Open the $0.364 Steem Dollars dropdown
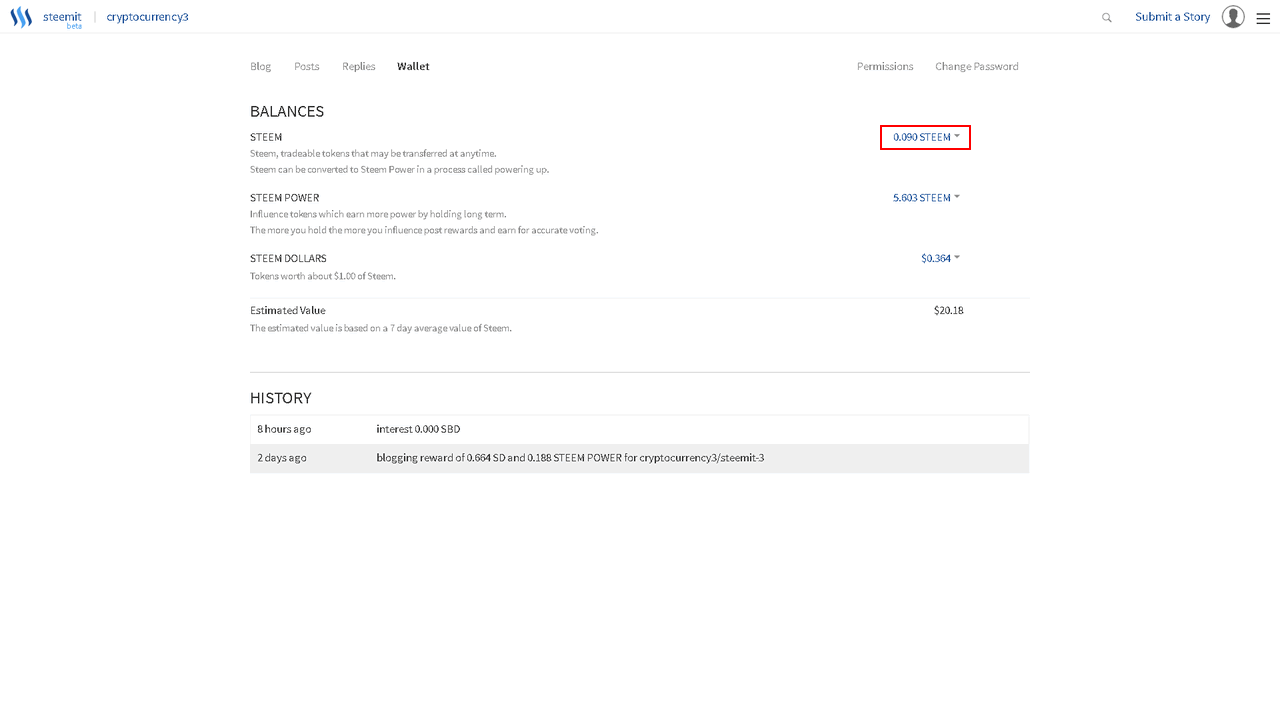The width and height of the screenshot is (1280, 720). [940, 258]
